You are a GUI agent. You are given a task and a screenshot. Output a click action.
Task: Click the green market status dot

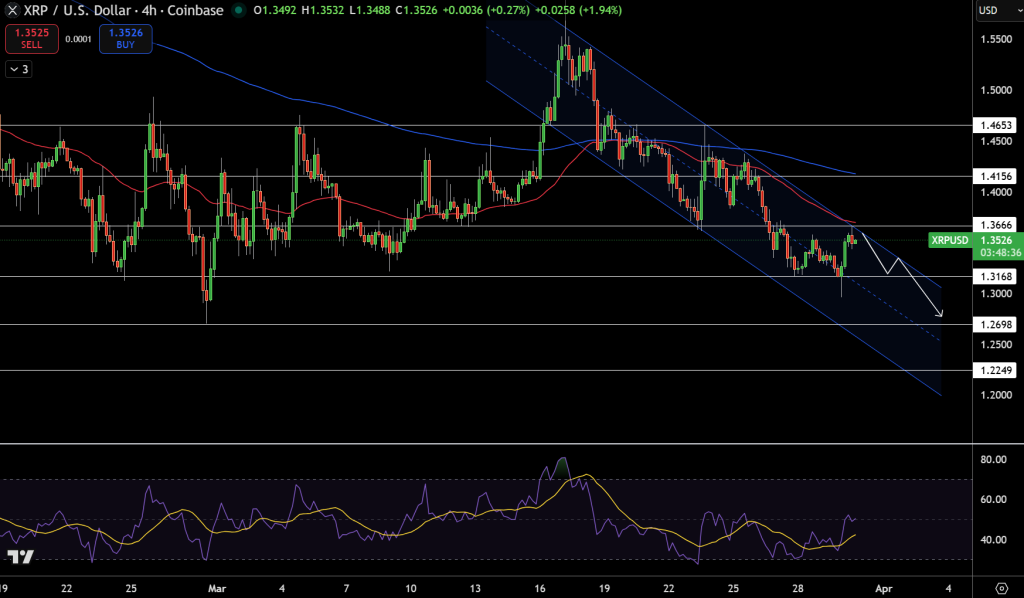point(236,11)
